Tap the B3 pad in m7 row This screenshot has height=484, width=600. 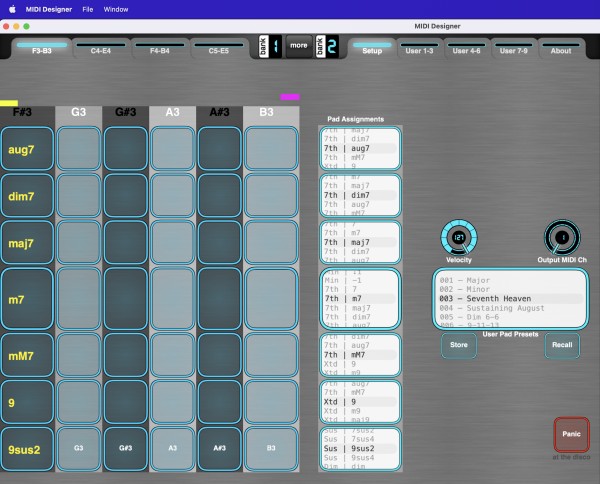pos(271,299)
